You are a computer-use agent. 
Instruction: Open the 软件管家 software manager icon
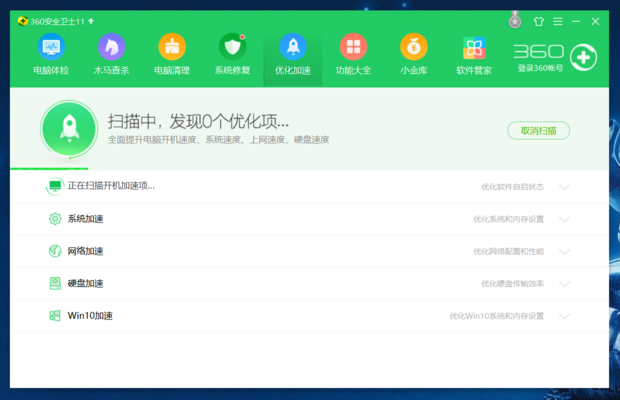click(474, 48)
